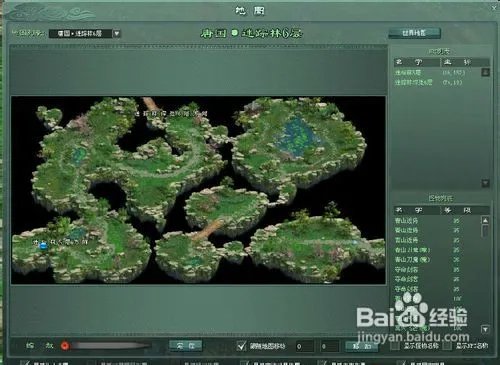The width and height of the screenshot is (500, 365).
Task: Click the 移动 move button
Action: pos(361,346)
